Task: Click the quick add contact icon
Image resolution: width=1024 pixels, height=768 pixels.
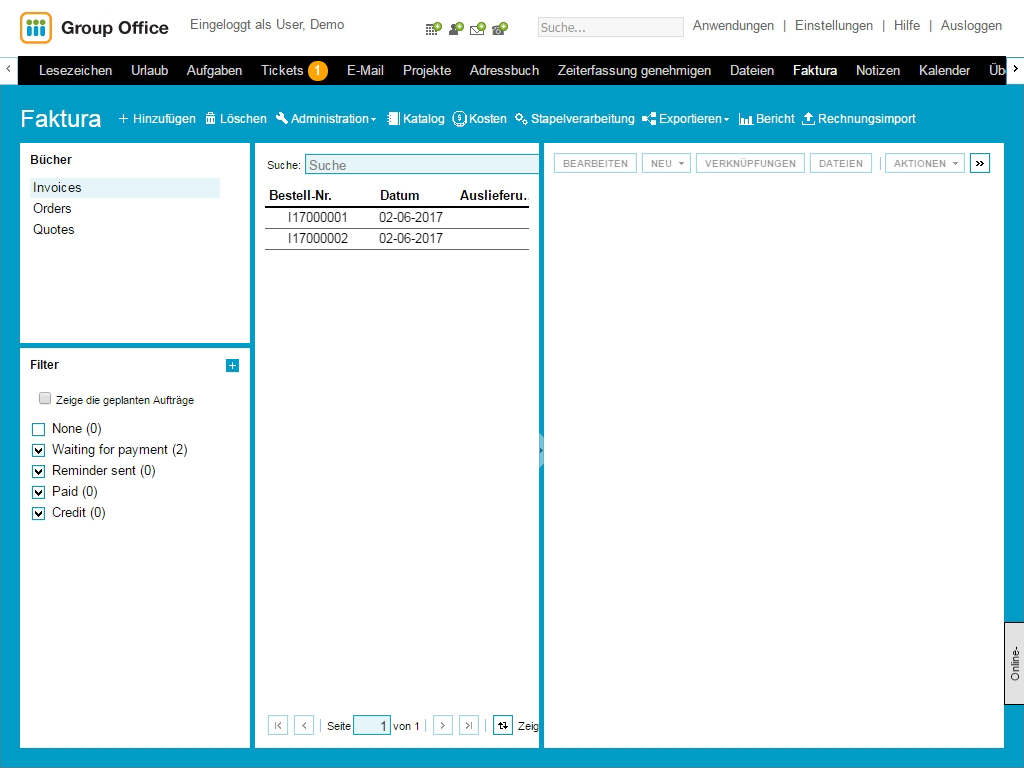Action: click(x=456, y=28)
